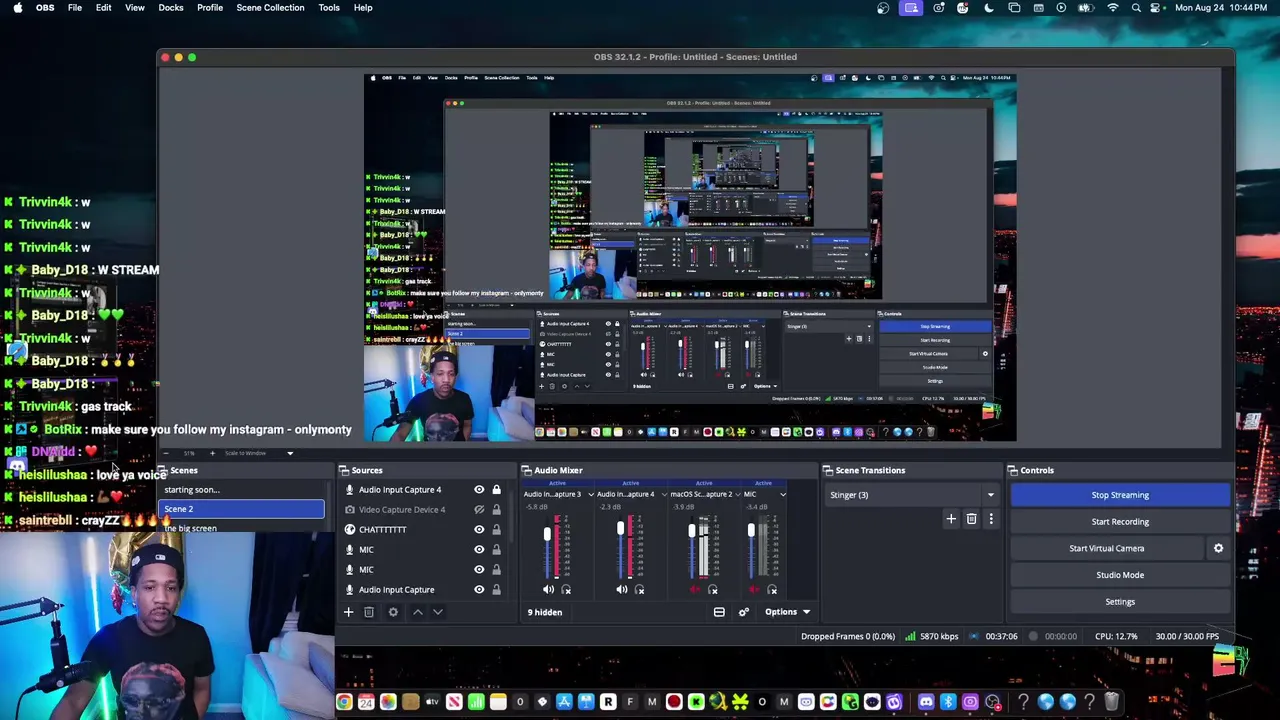Toggle lock on Video Capture Device 4

[x=496, y=510]
